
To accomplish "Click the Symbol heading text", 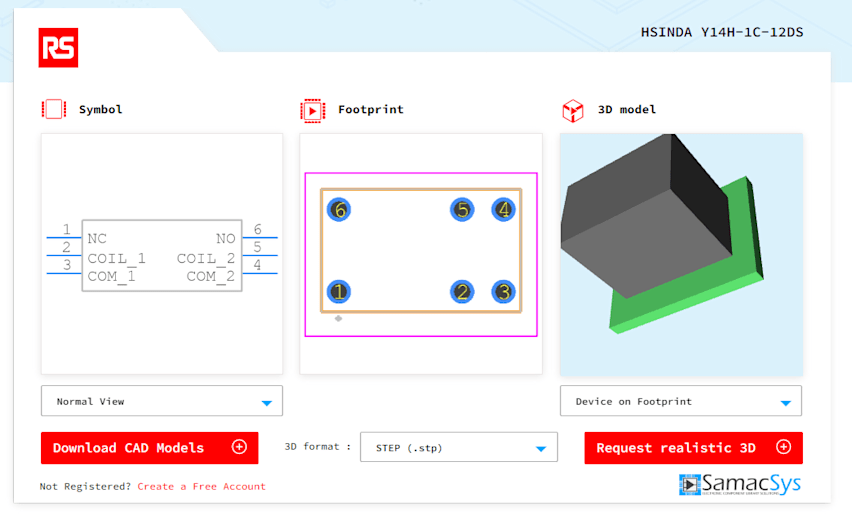I will [x=101, y=109].
